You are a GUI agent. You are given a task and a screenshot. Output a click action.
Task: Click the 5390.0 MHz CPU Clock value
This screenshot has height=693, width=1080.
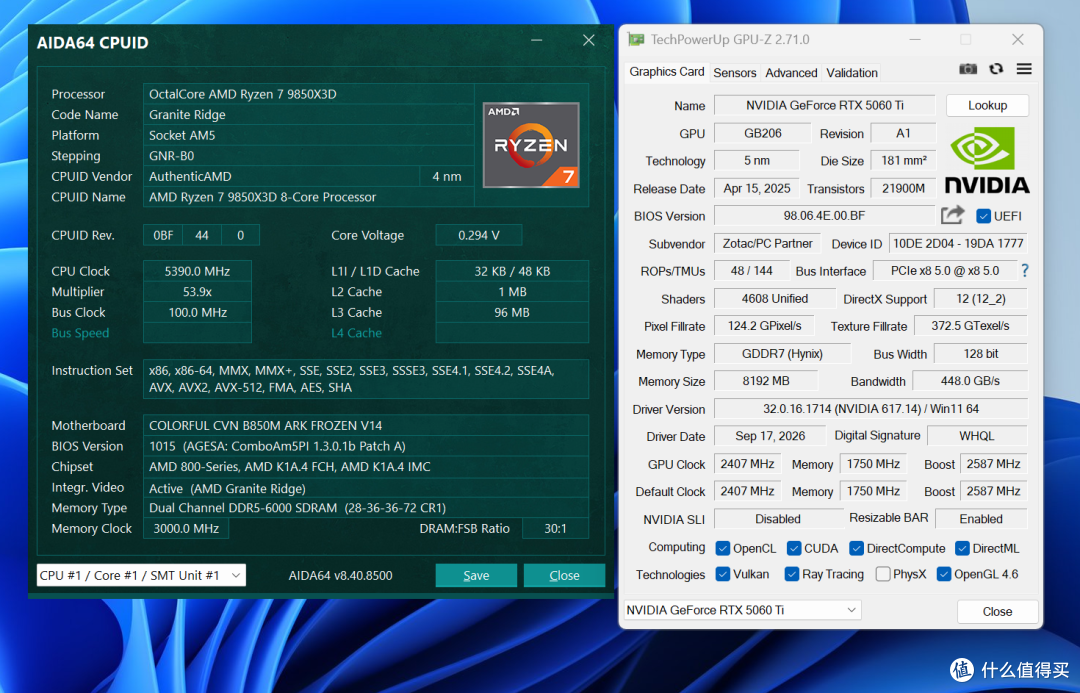[x=197, y=271]
